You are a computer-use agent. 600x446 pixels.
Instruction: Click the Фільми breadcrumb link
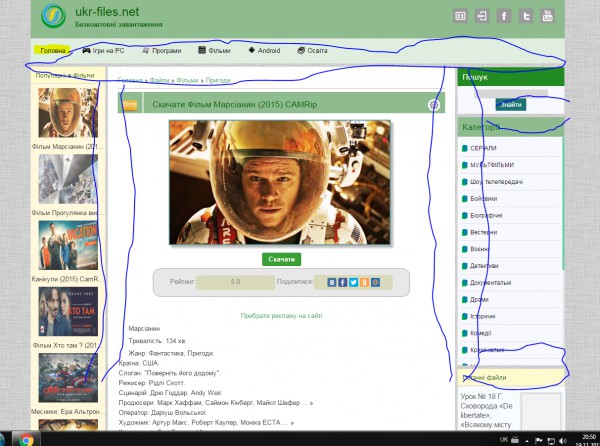tap(188, 80)
